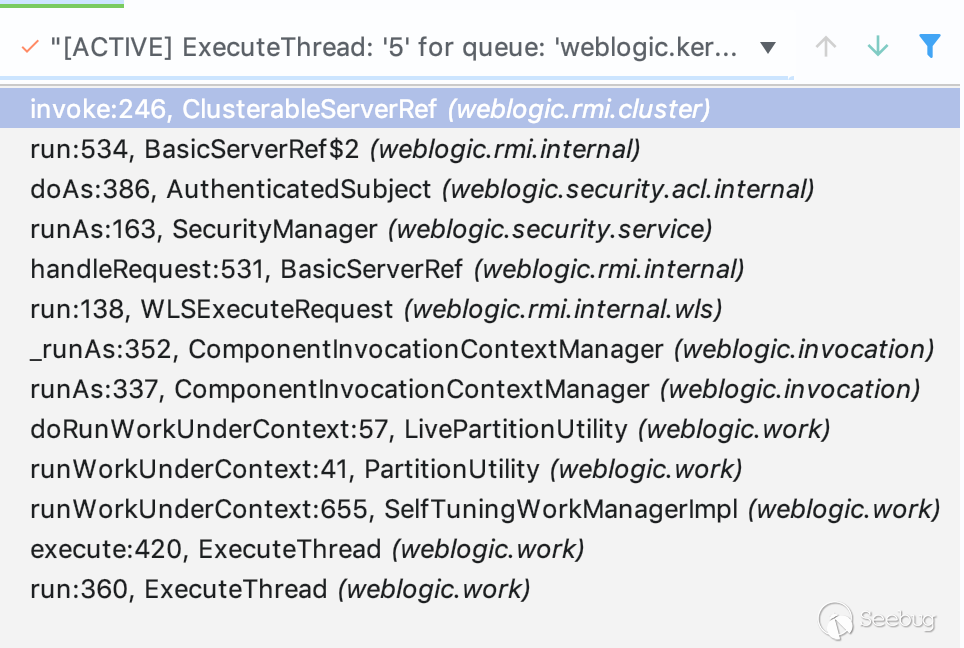
Task: Select the handleRequest:531 BasicServerRef frame
Action: [387, 269]
